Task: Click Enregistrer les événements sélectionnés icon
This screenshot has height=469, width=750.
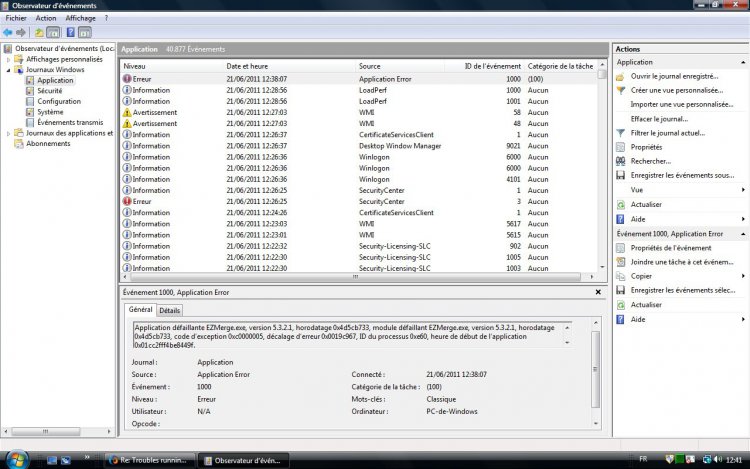Action: pos(620,290)
